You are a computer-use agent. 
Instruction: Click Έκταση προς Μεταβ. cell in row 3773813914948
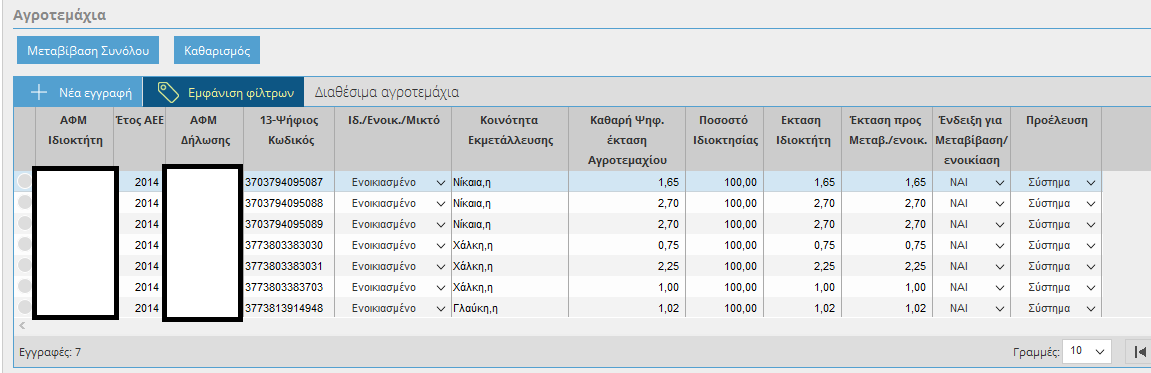click(887, 308)
